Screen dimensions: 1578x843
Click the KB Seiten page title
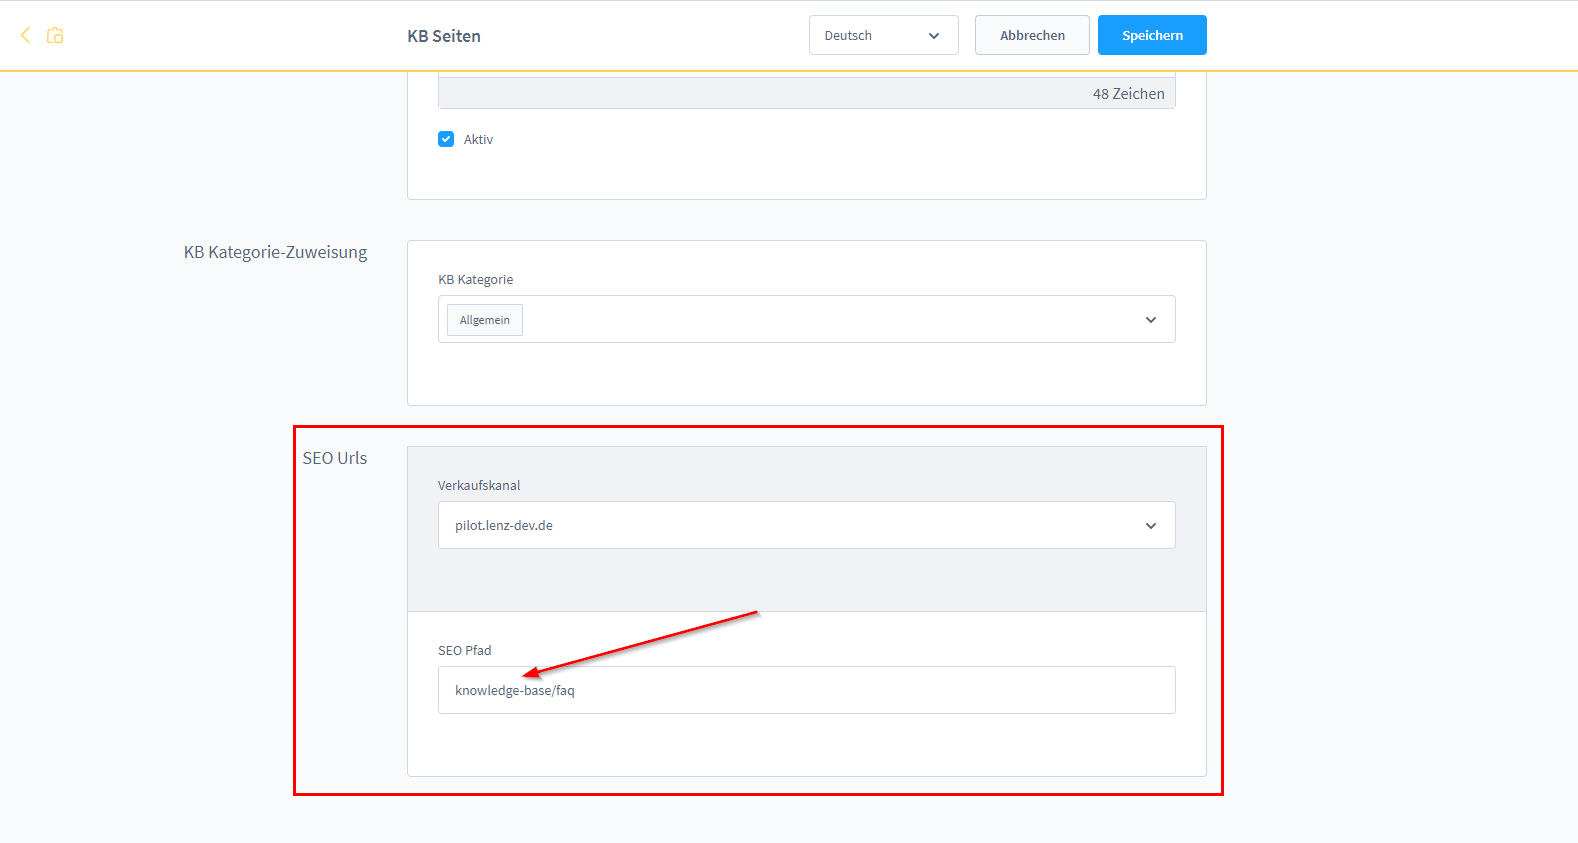[x=444, y=36]
